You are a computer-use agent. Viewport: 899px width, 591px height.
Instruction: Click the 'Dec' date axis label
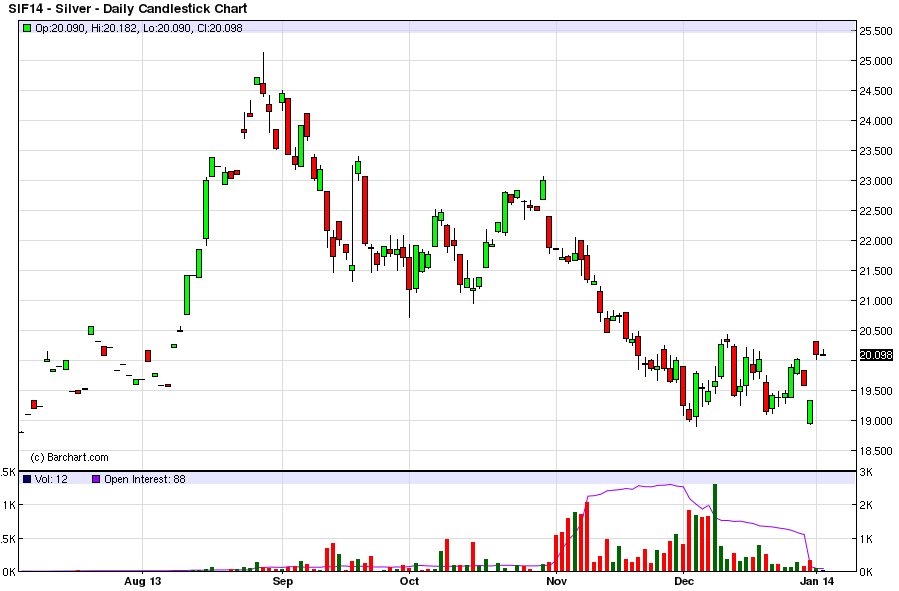pos(683,581)
